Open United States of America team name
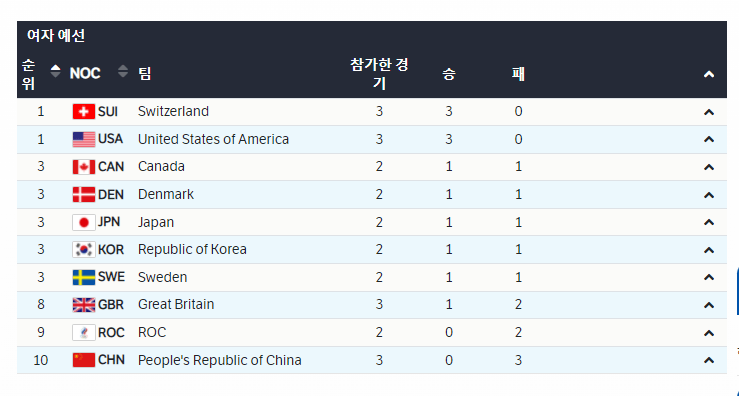This screenshot has height=396, width=739. (x=213, y=140)
